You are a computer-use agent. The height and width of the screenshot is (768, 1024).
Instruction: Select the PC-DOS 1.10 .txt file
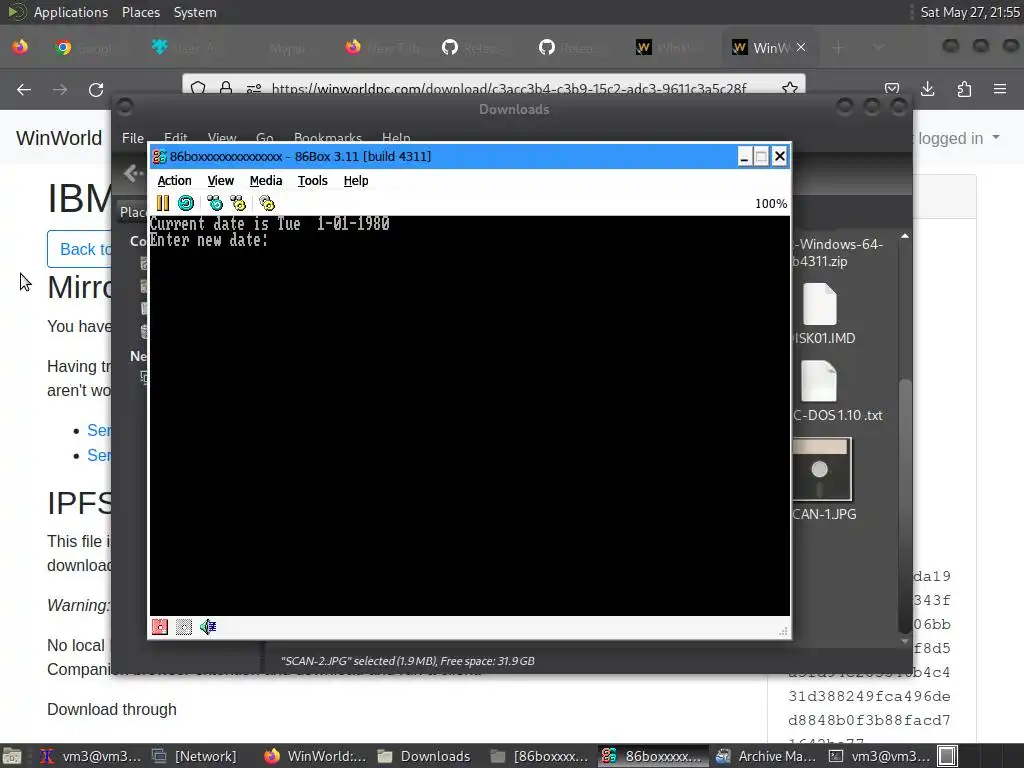click(x=837, y=391)
